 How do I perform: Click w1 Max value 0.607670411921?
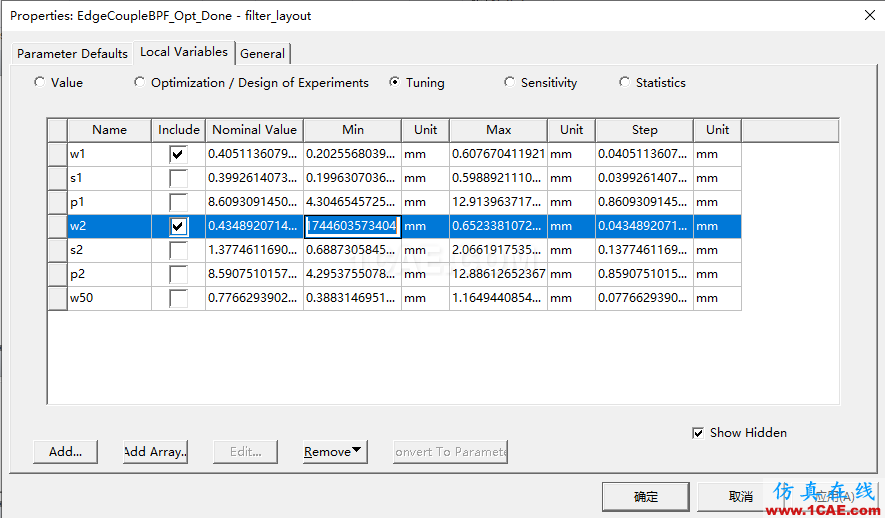click(498, 154)
